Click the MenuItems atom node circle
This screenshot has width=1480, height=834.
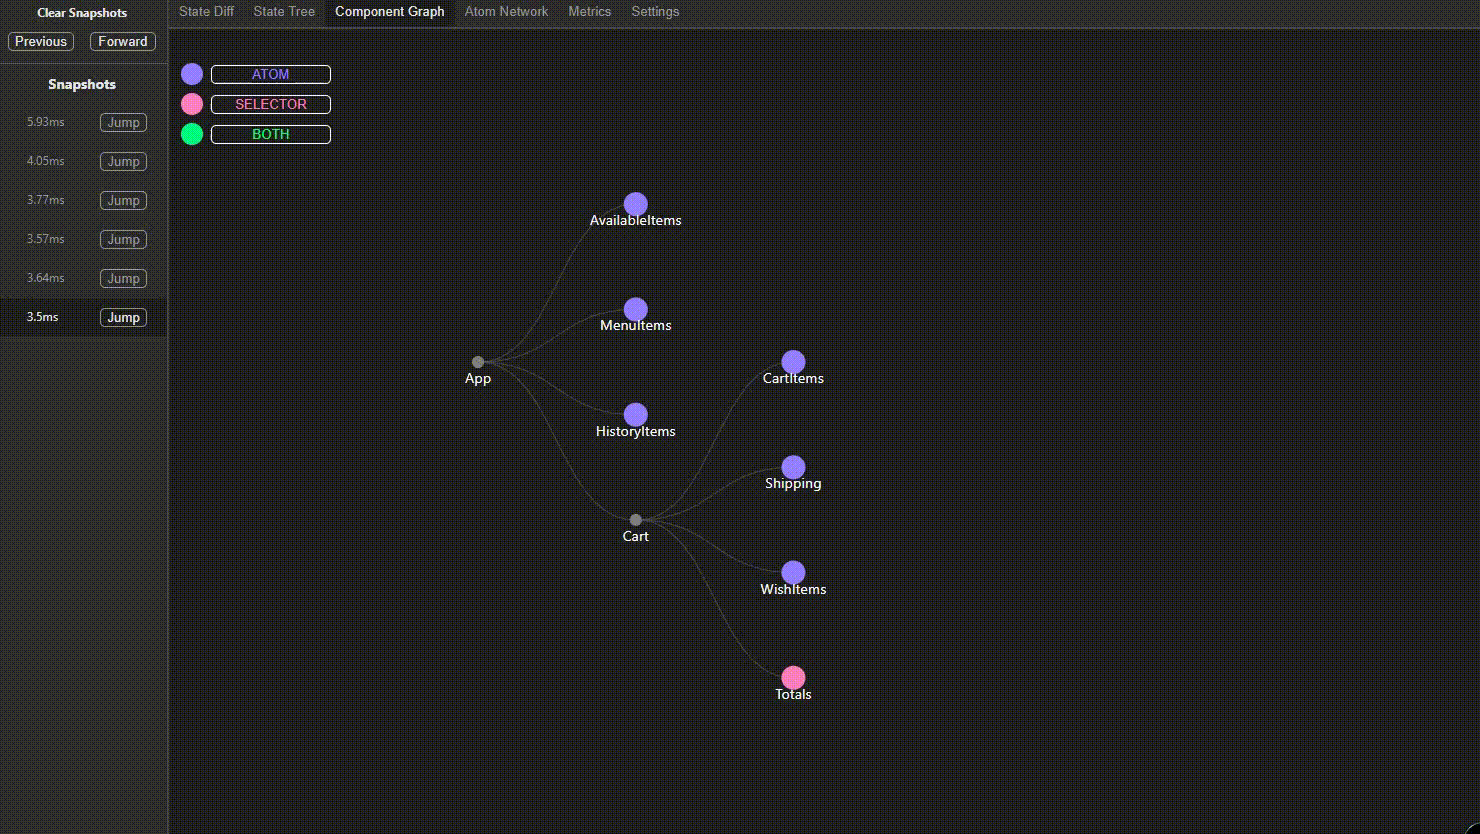click(x=636, y=310)
